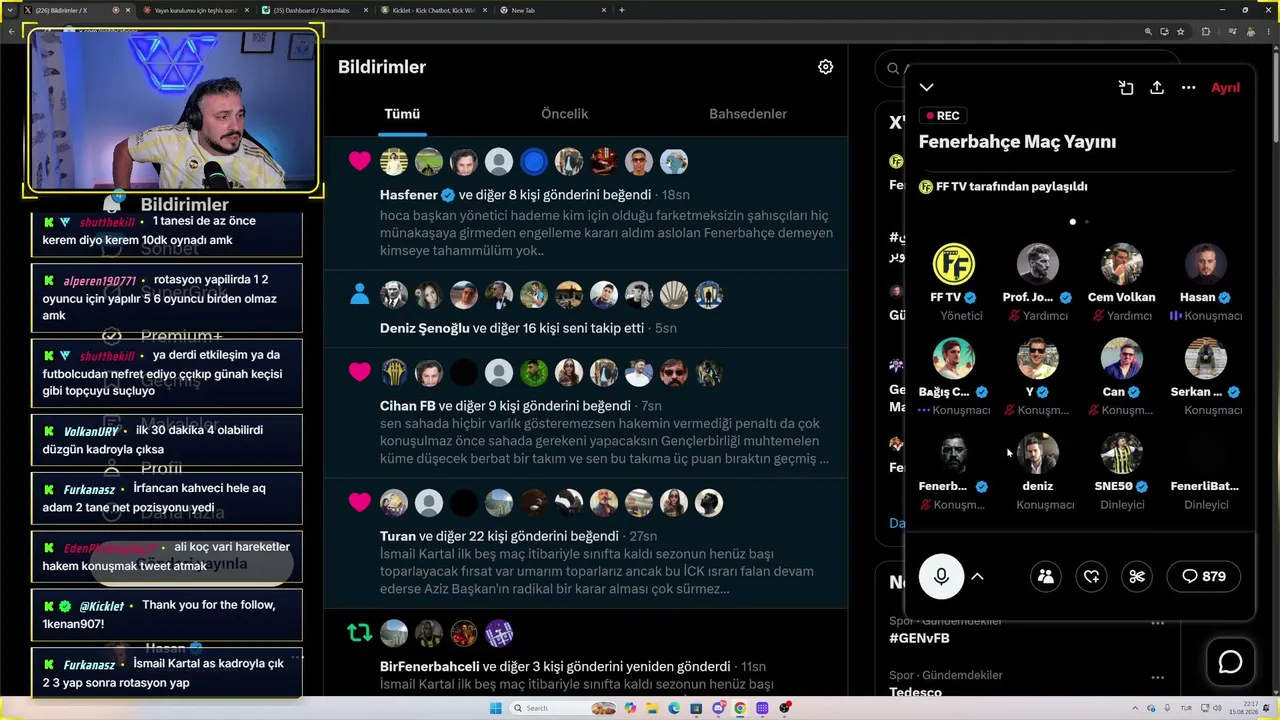Open BirFenerbahceli's profile link
Viewport: 1280px width, 720px height.
[429, 666]
